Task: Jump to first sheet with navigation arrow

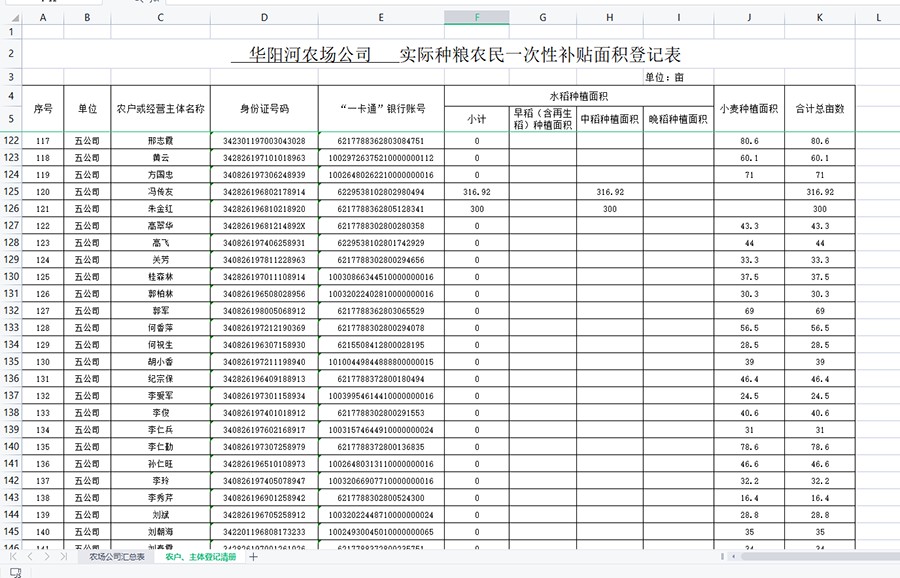Action: [13, 557]
